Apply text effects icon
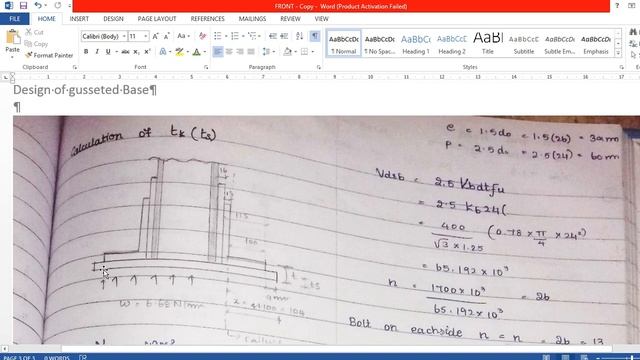 tap(163, 52)
